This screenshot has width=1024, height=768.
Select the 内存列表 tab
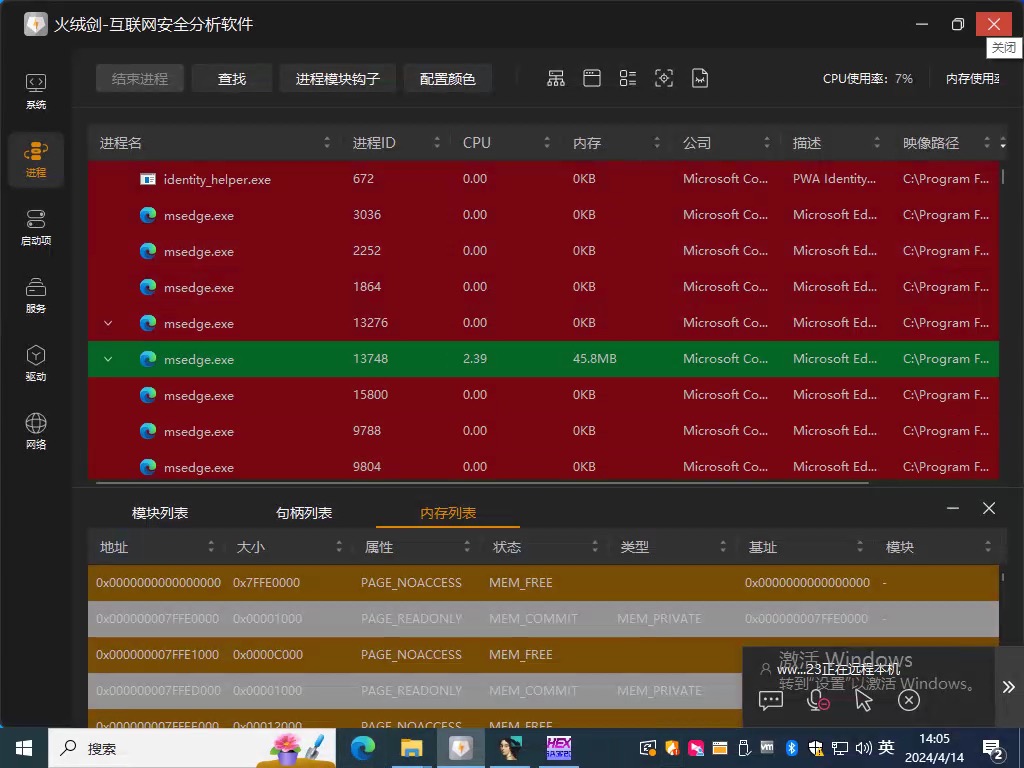click(448, 513)
